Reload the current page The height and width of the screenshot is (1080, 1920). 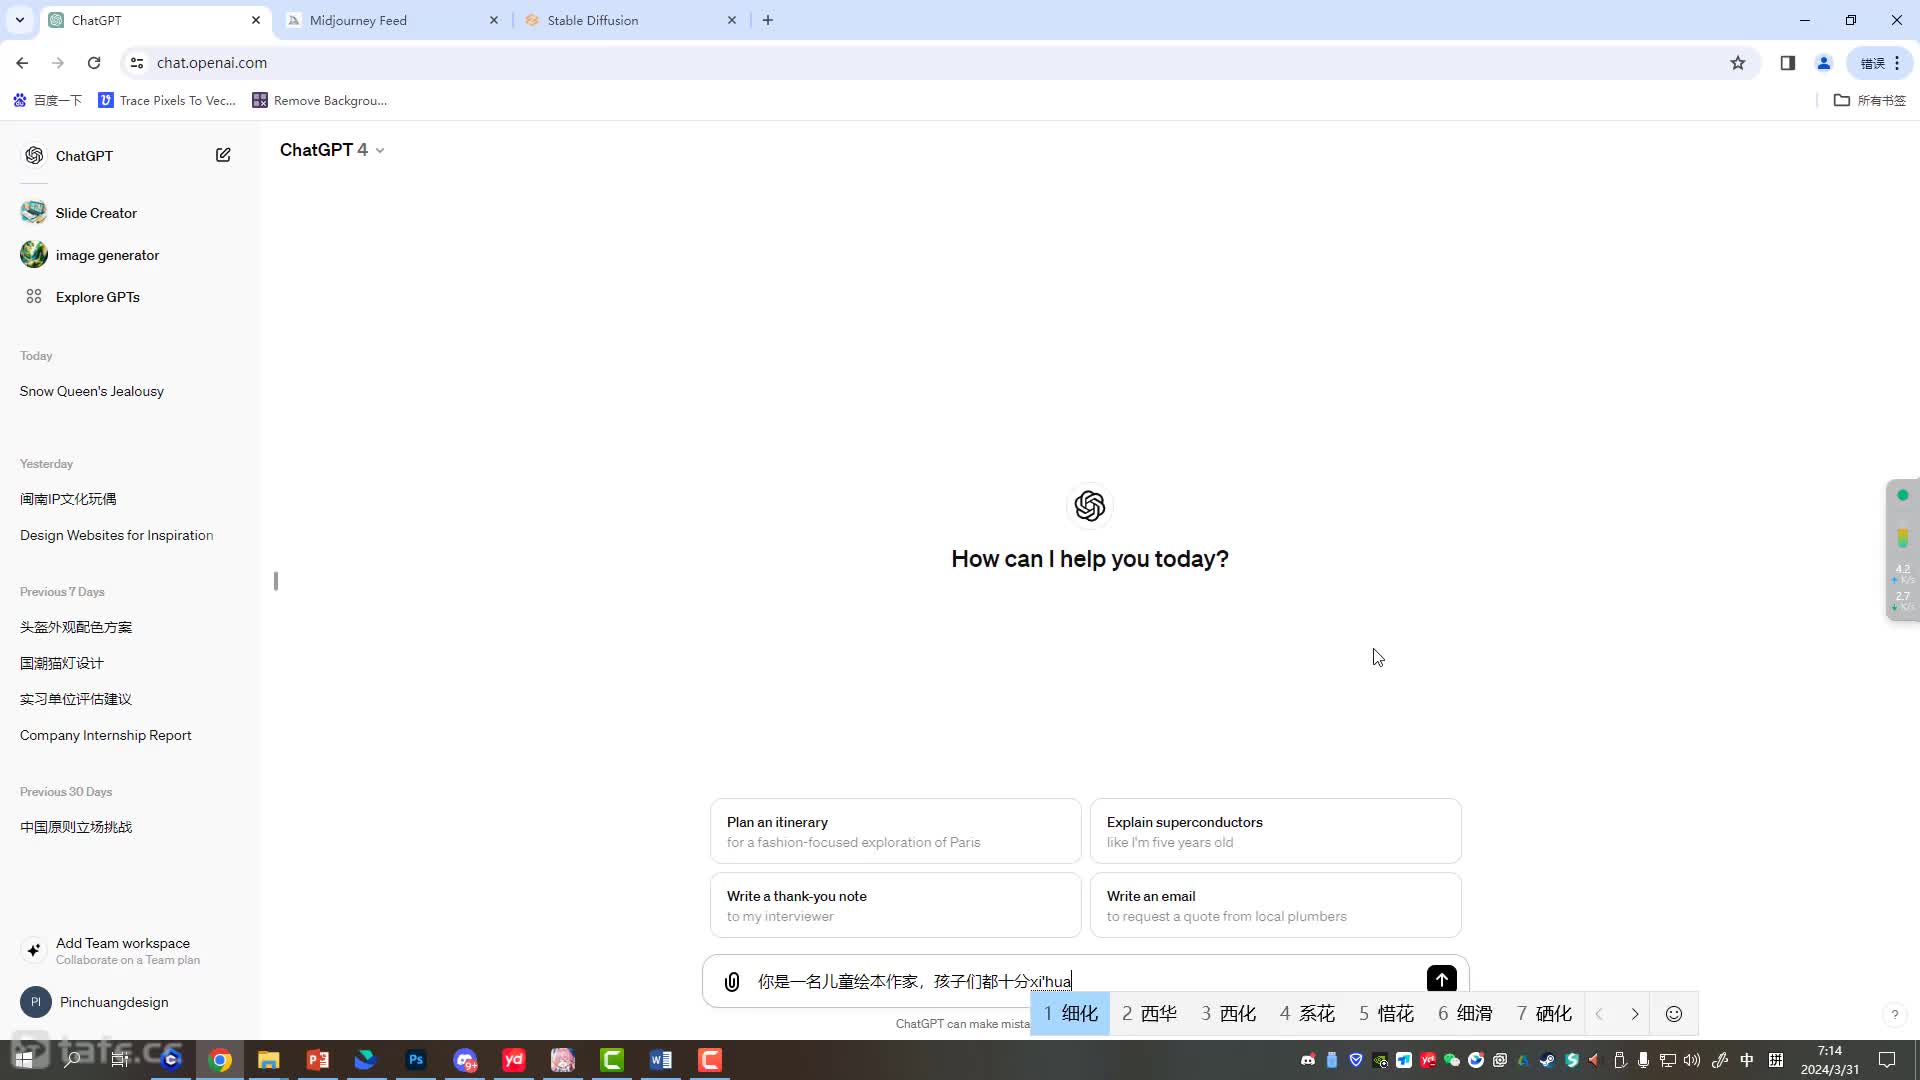[x=94, y=63]
